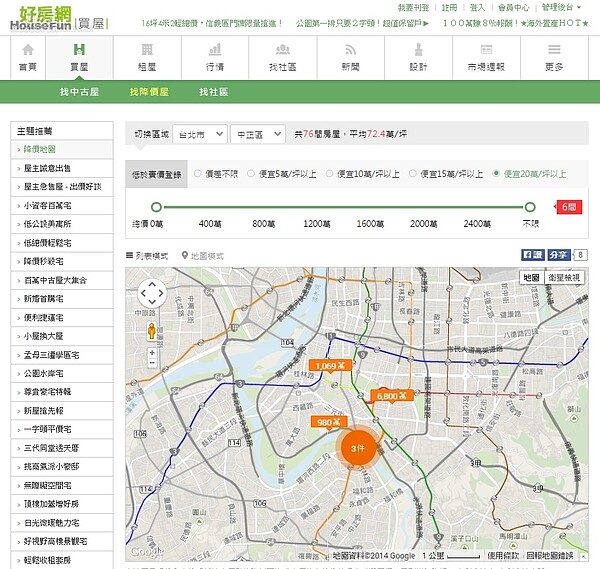Open the 台北市 city dropdown
The width and height of the screenshot is (600, 569).
199,133
